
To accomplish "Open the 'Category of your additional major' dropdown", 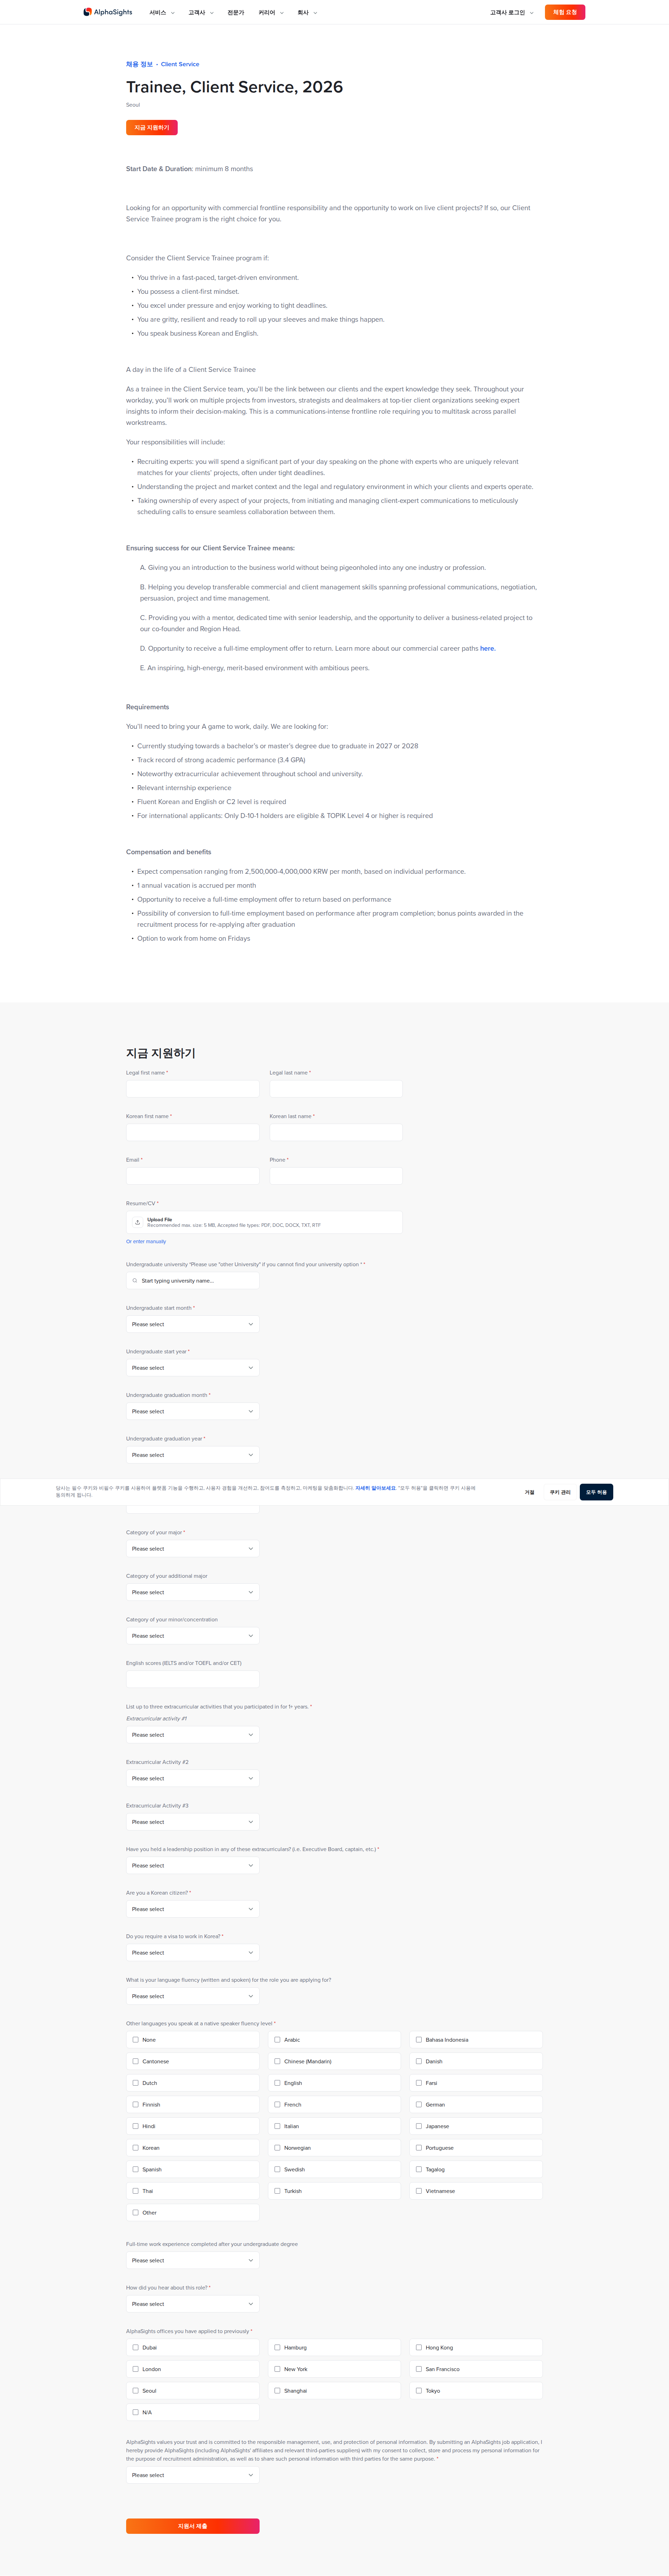I will pos(193,1592).
